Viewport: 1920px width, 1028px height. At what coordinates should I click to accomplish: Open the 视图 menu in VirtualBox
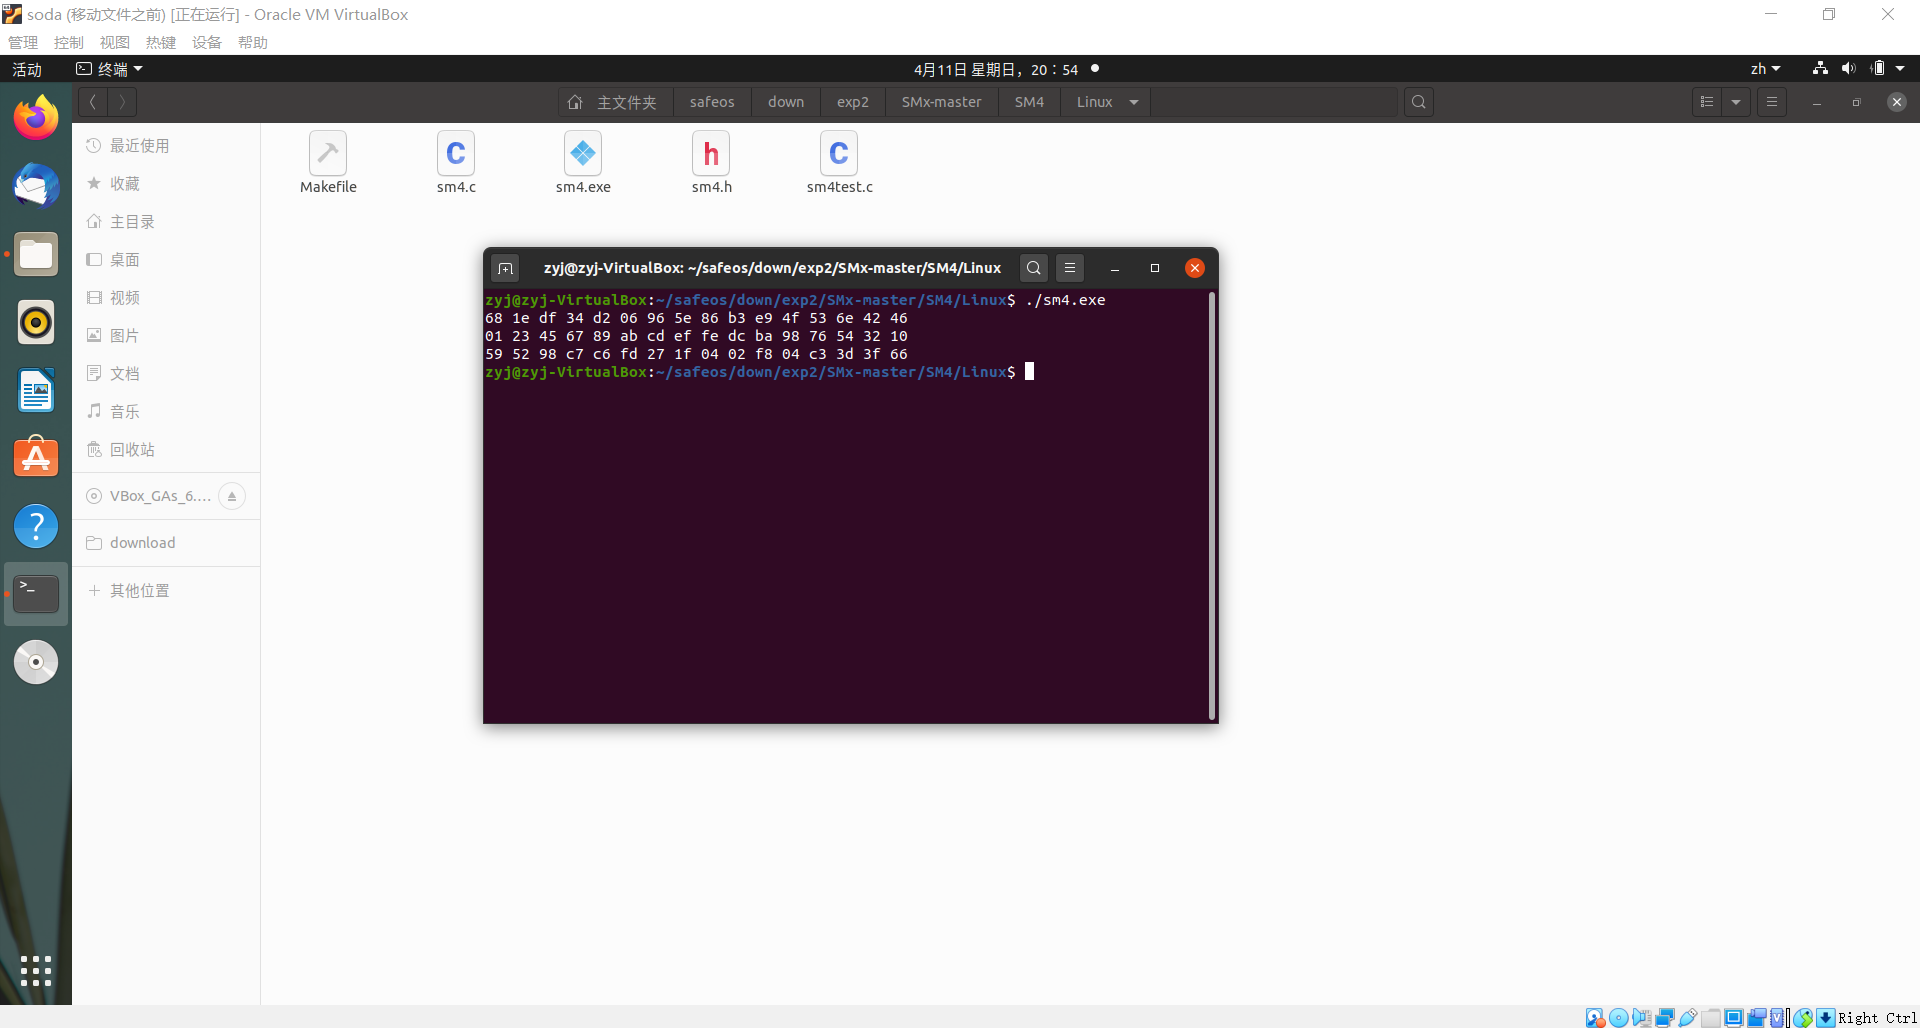pos(115,42)
